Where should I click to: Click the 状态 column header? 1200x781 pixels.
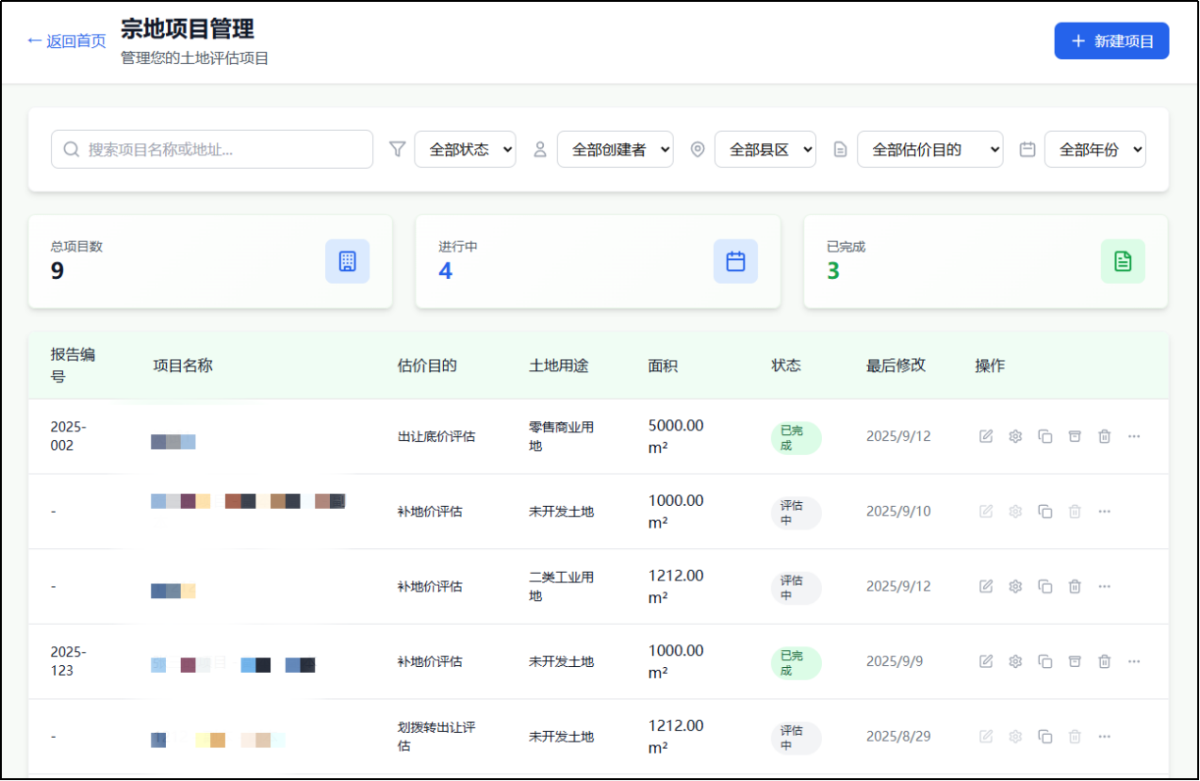785,365
